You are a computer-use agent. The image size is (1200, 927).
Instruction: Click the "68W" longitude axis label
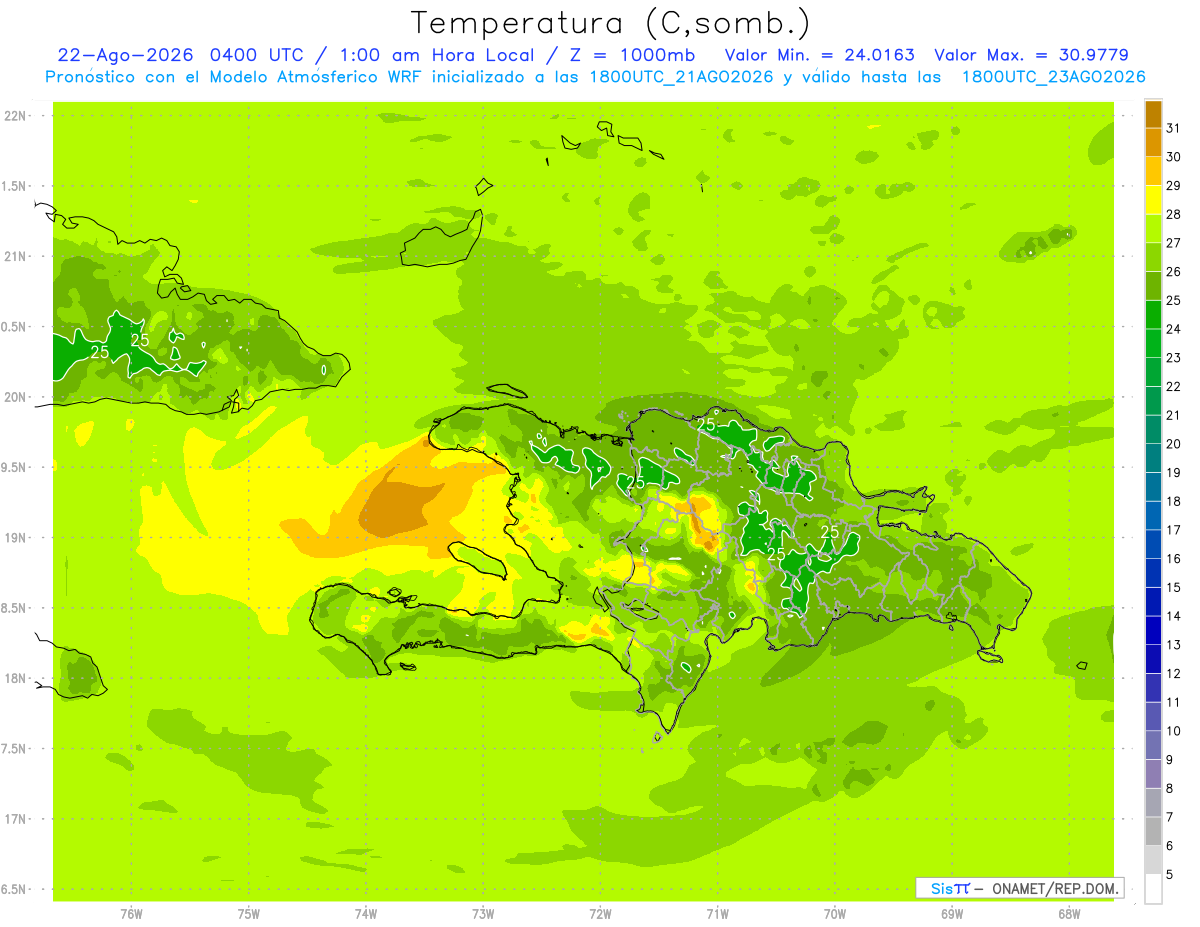pos(1069,913)
